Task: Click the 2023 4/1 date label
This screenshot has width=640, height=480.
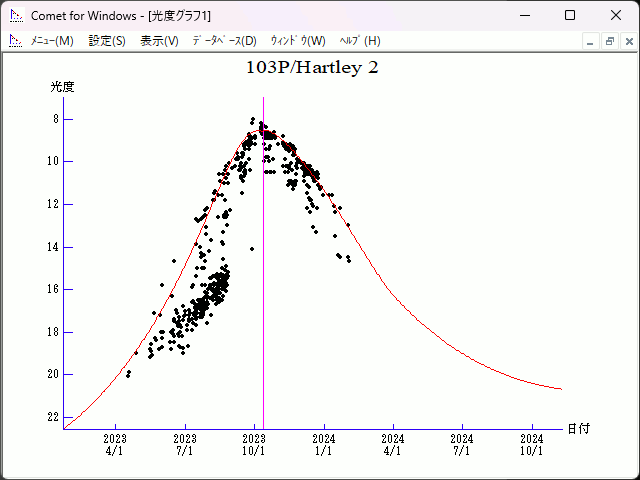Action: (115, 445)
